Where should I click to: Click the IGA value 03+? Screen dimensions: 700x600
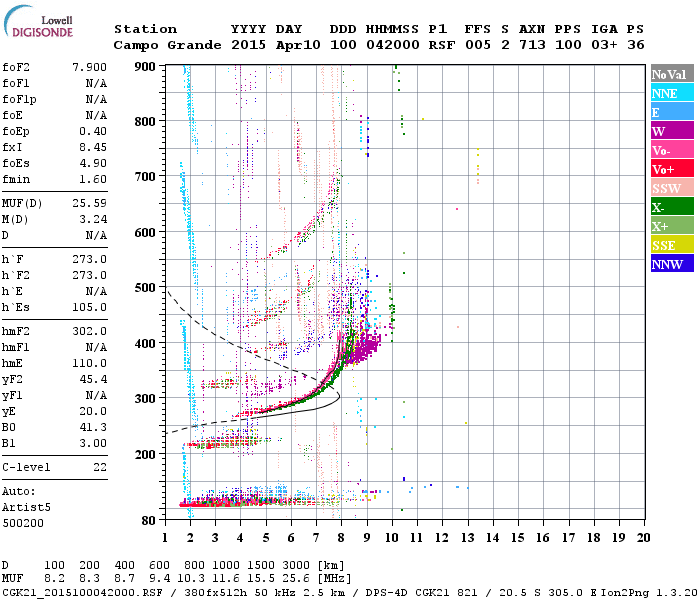coord(604,45)
